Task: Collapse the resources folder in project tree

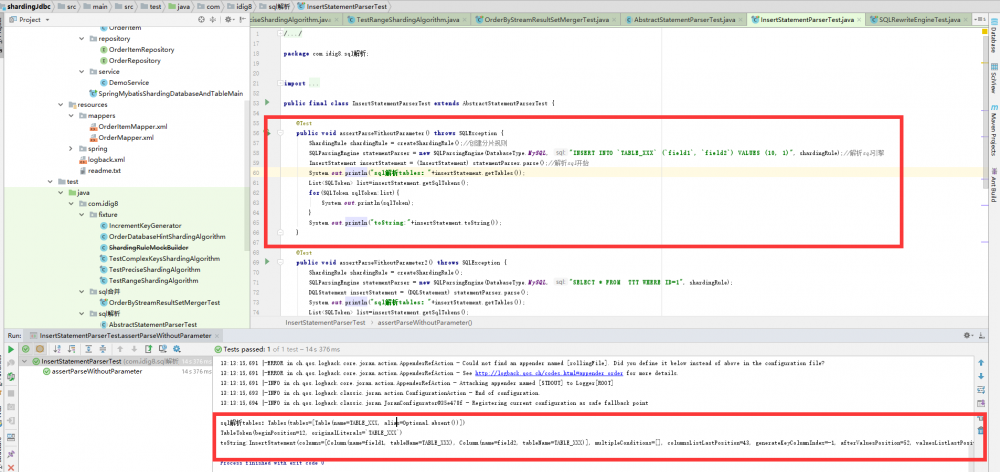Action: [x=59, y=104]
